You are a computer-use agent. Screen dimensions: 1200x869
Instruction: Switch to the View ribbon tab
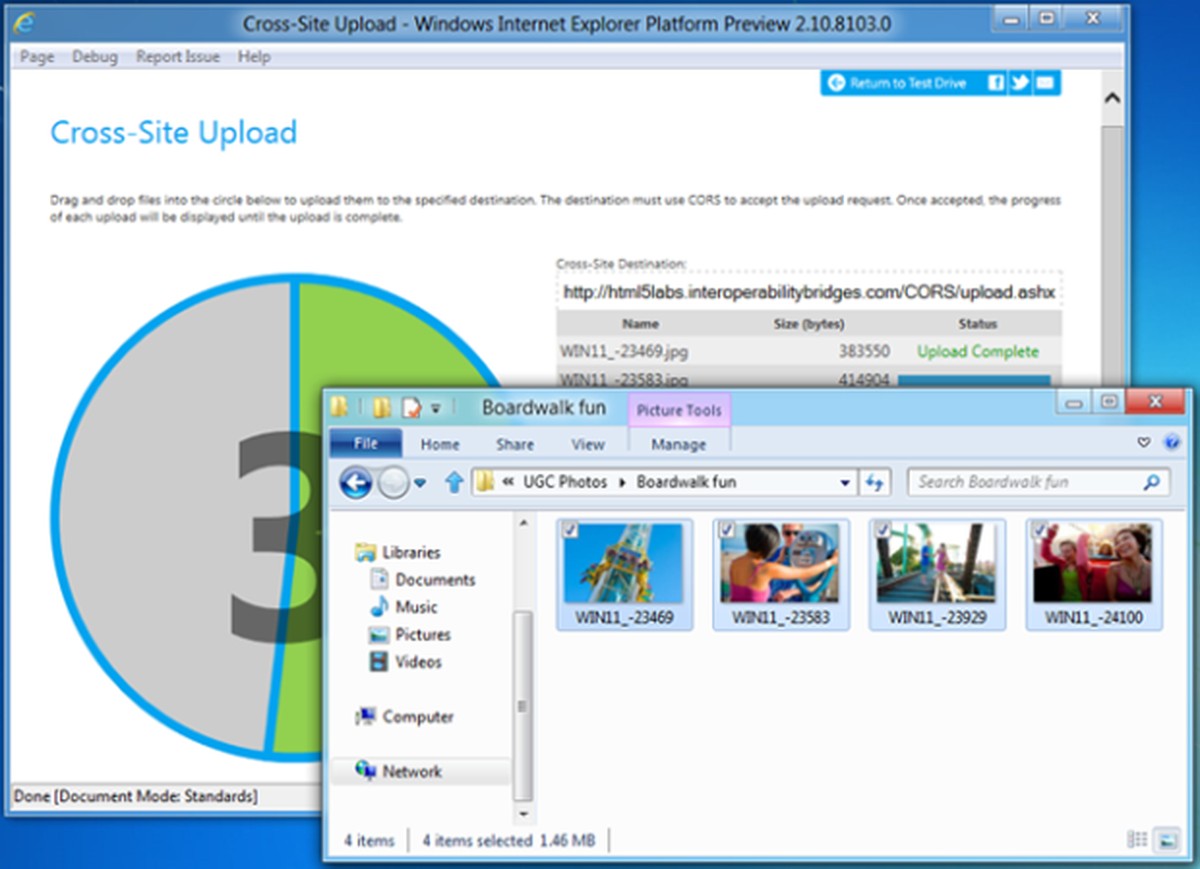point(588,444)
